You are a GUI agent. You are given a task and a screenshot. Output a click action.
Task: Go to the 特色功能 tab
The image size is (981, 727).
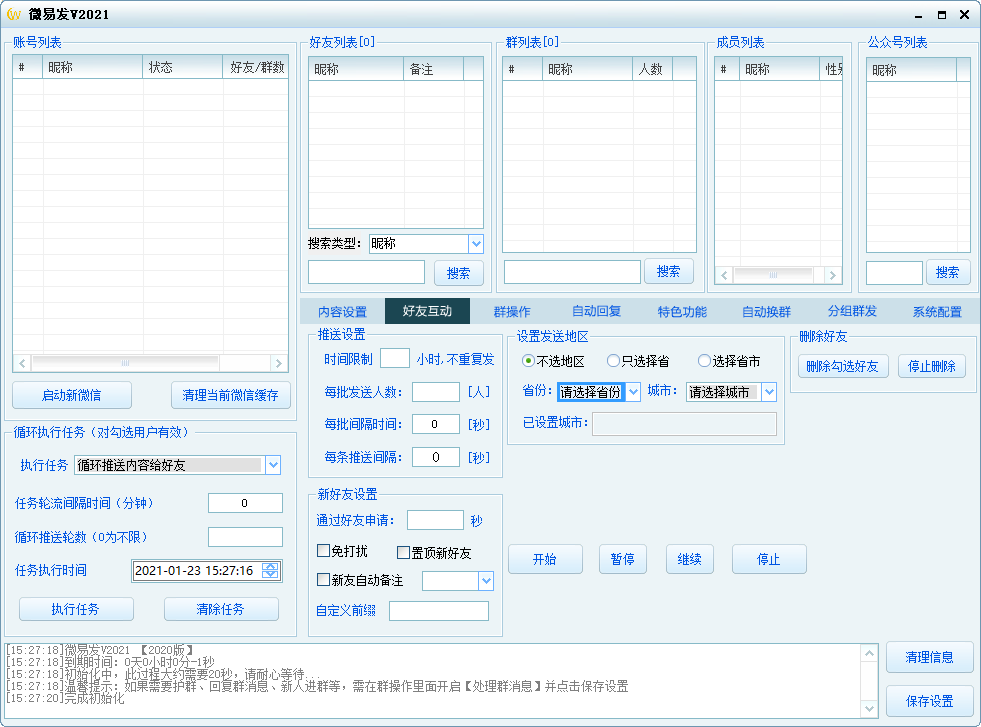(x=682, y=312)
